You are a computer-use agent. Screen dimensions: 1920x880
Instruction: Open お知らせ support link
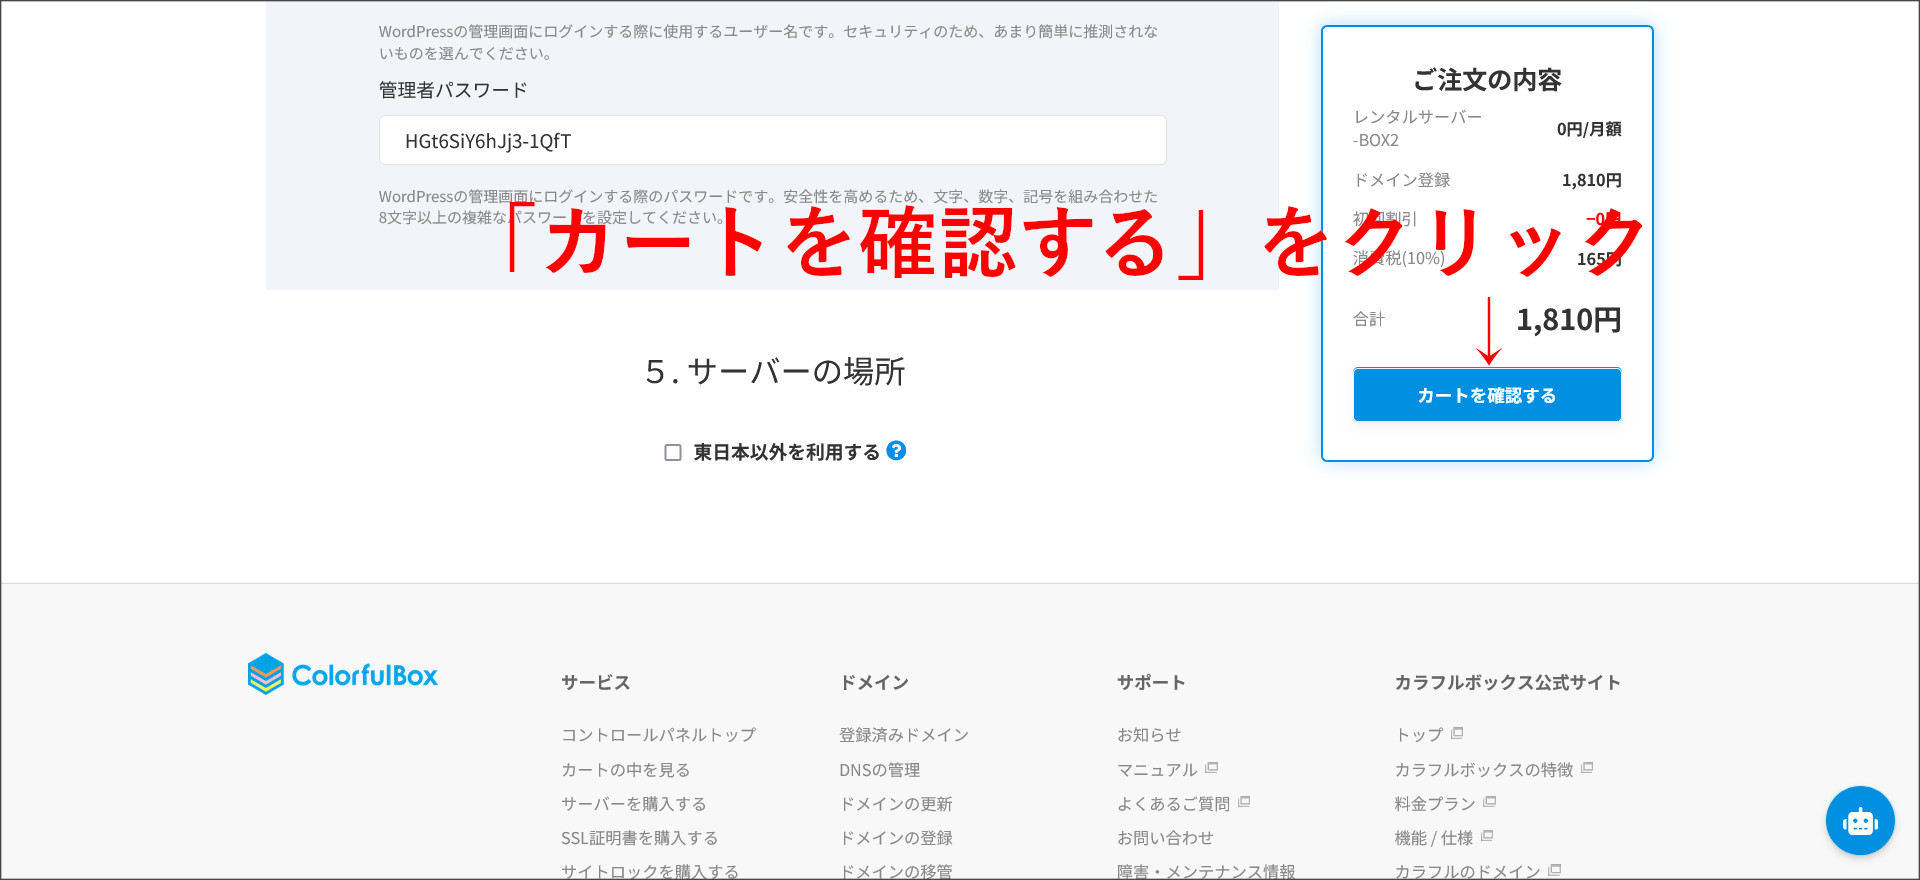click(x=1149, y=735)
